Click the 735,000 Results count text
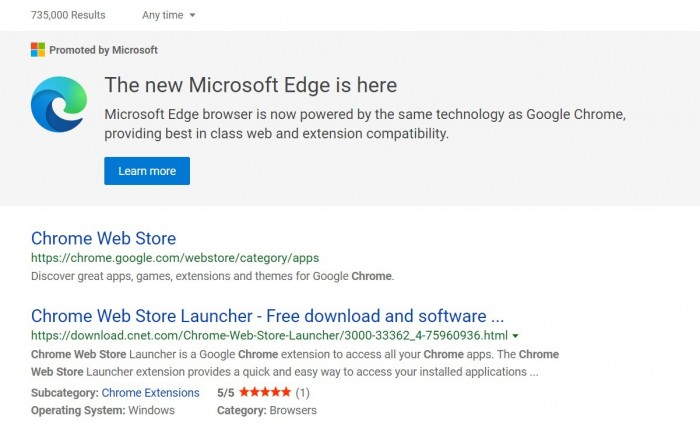The height and width of the screenshot is (430, 700). 68,15
